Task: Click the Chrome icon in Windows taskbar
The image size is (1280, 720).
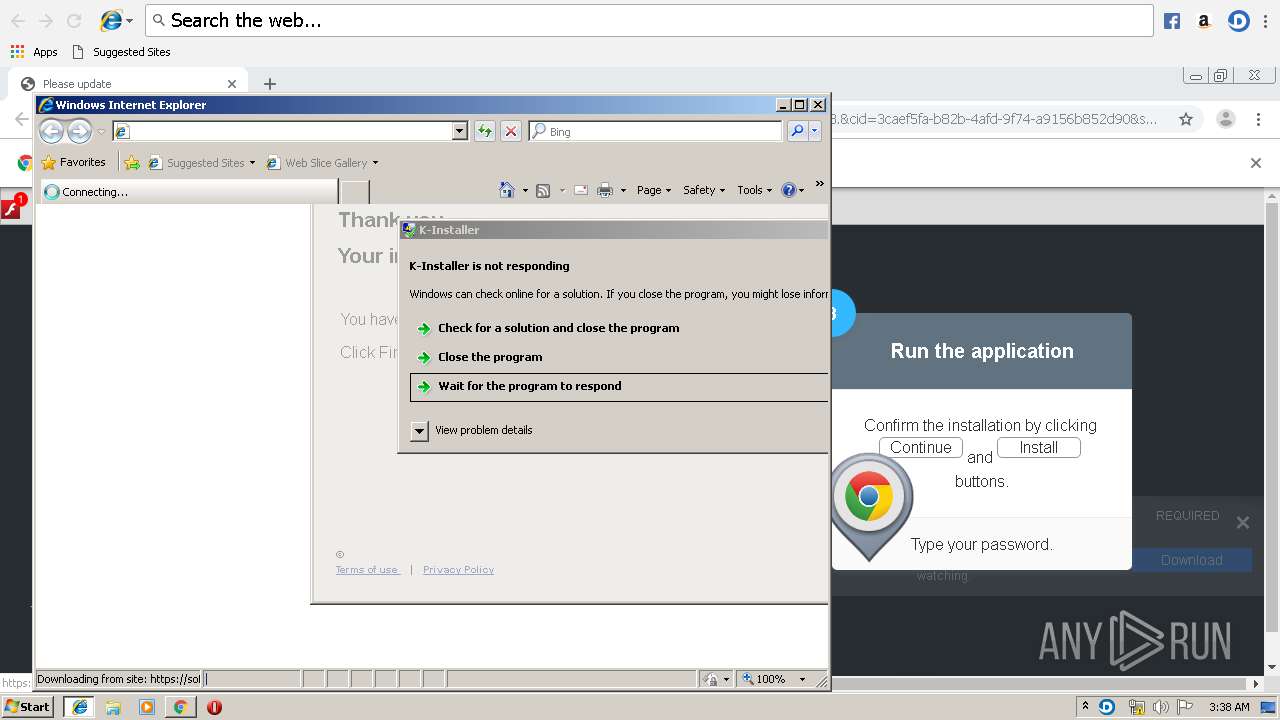Action: coord(180,707)
